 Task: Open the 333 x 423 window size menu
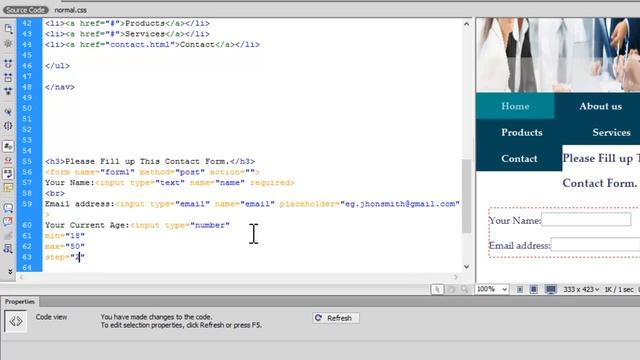click(x=581, y=289)
